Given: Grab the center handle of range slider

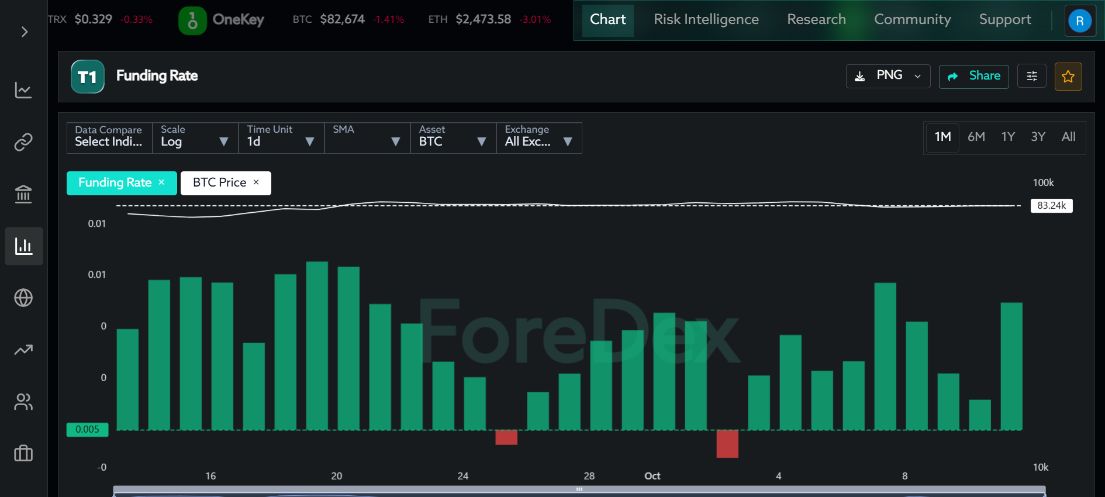Looking at the screenshot, I should click(x=579, y=489).
